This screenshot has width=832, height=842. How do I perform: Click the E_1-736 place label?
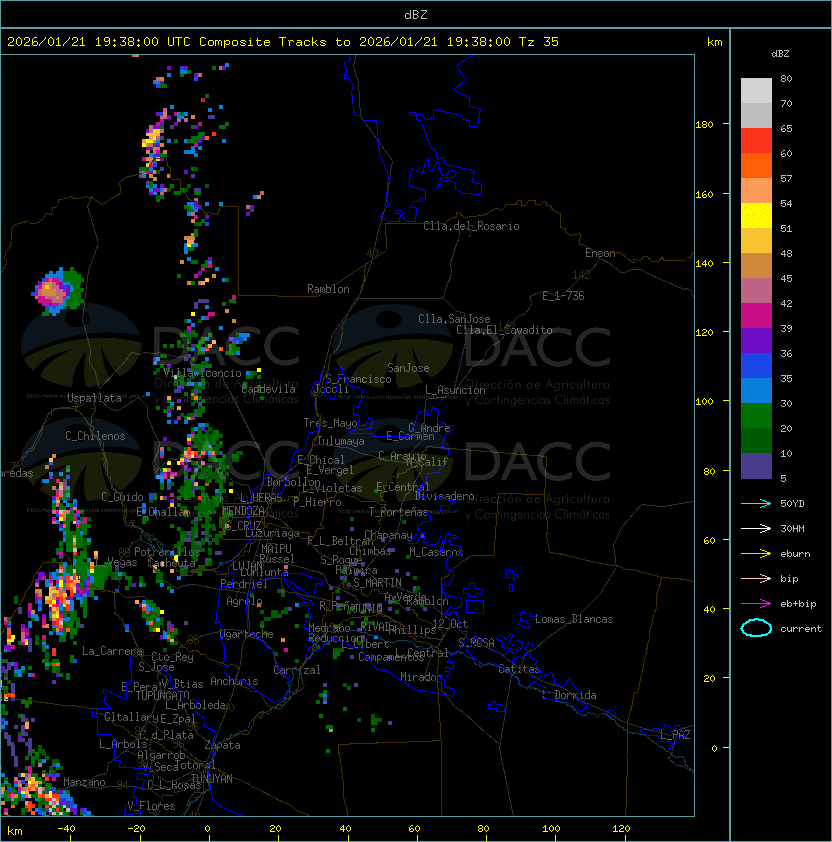tap(563, 296)
